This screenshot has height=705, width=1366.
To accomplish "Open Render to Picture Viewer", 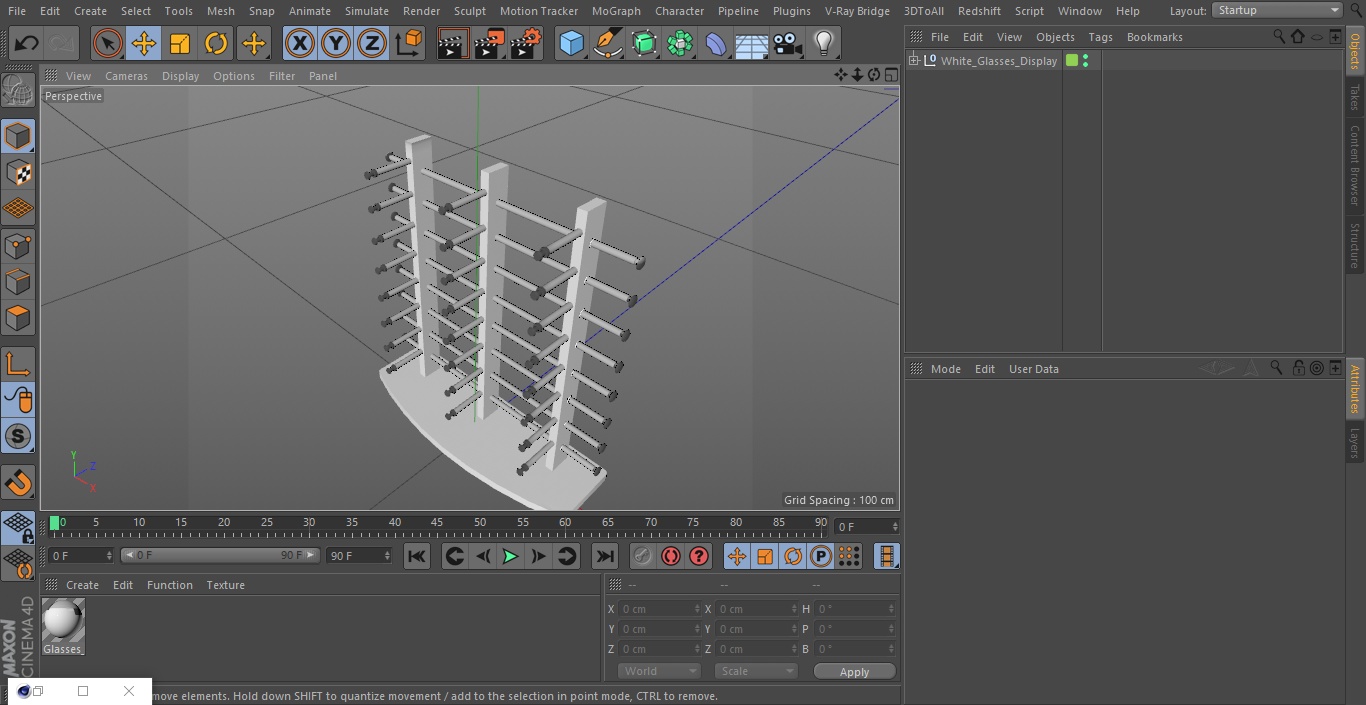I will point(489,43).
